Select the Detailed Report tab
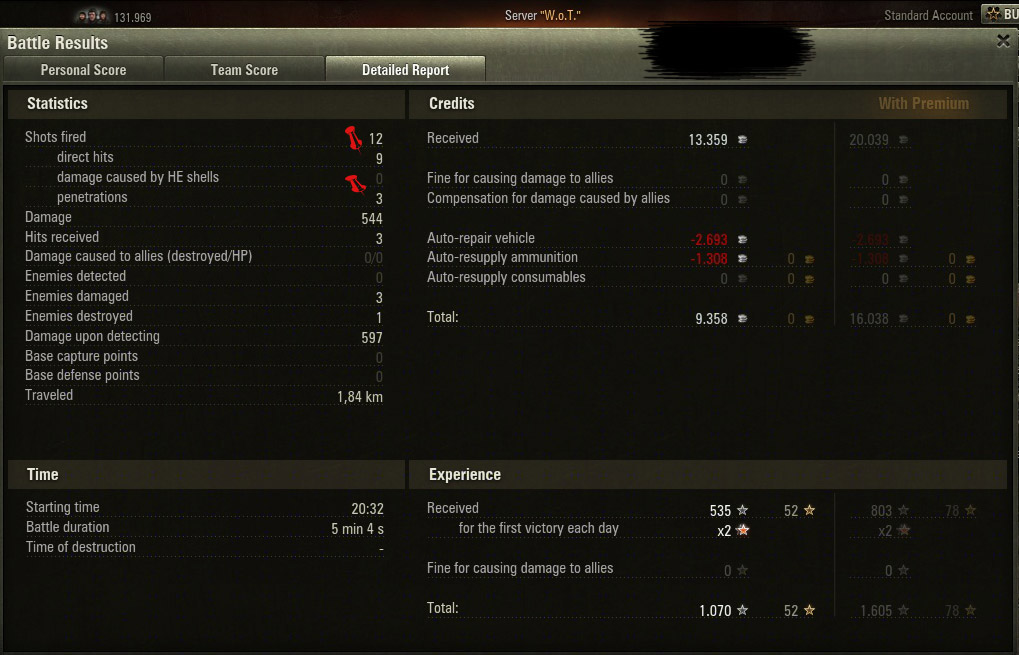The height and width of the screenshot is (655, 1019). (x=406, y=70)
